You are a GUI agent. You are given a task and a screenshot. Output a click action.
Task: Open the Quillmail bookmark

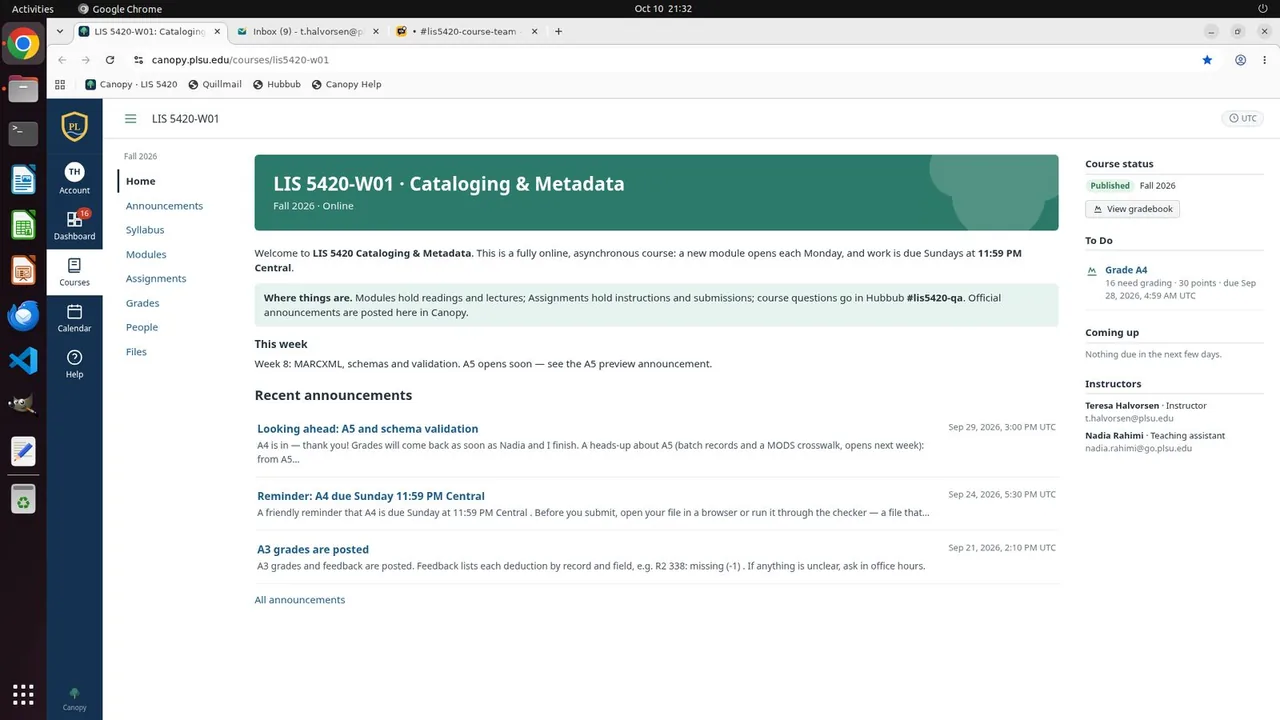point(215,84)
